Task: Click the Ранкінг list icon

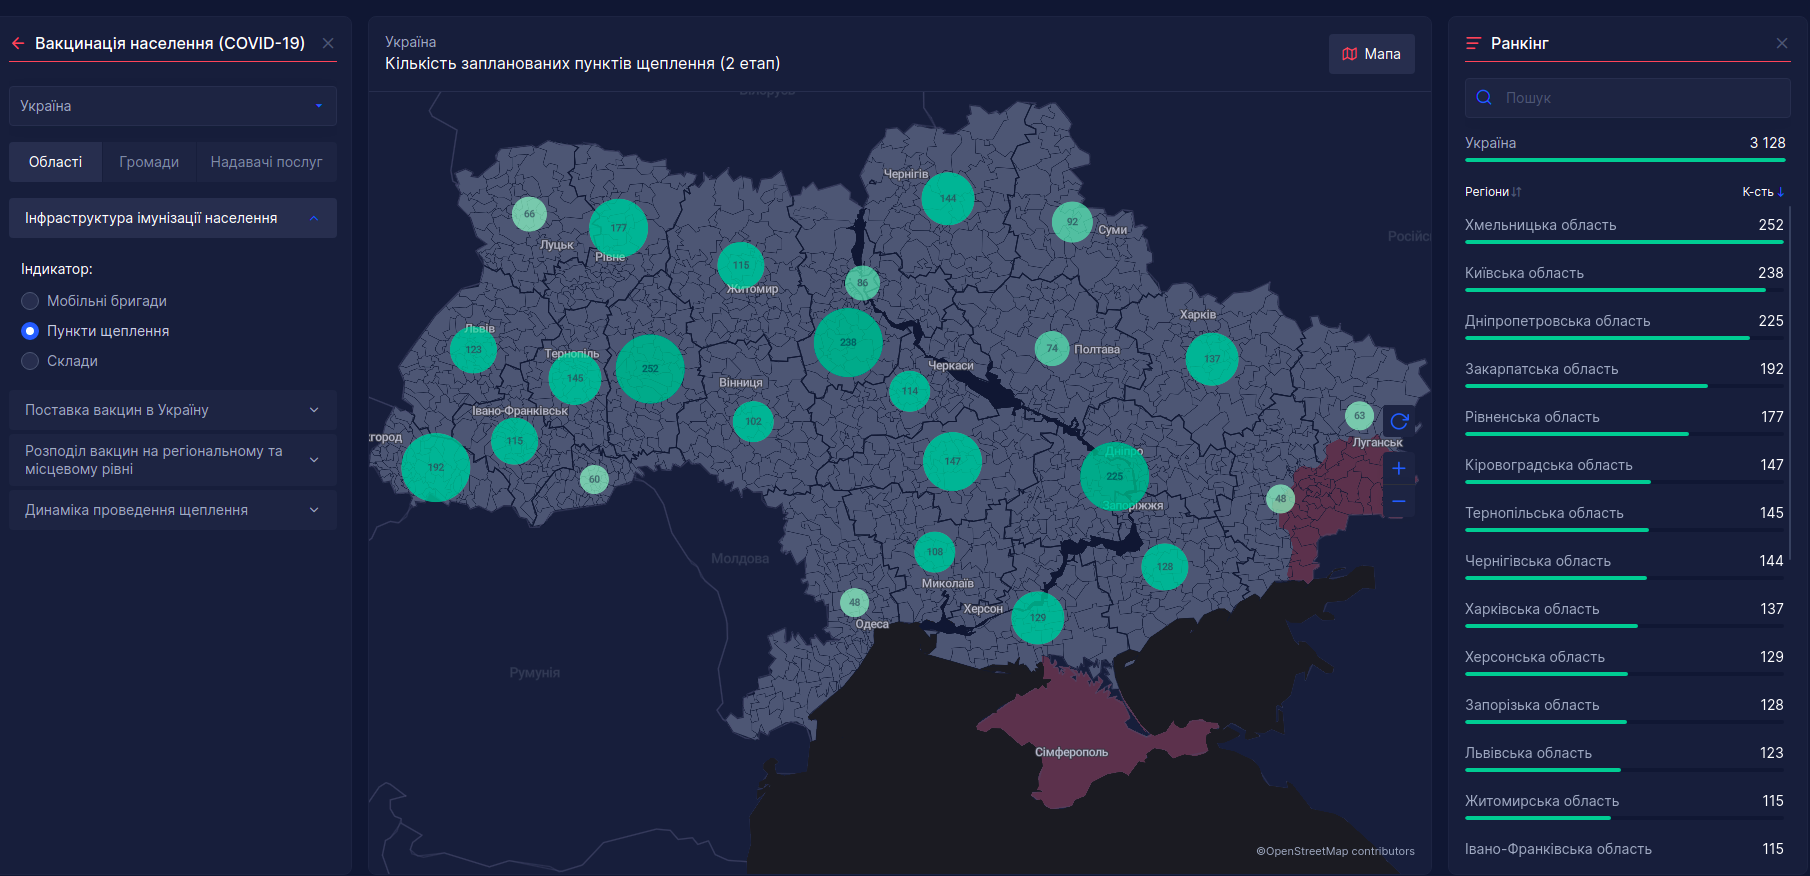Action: (1473, 43)
